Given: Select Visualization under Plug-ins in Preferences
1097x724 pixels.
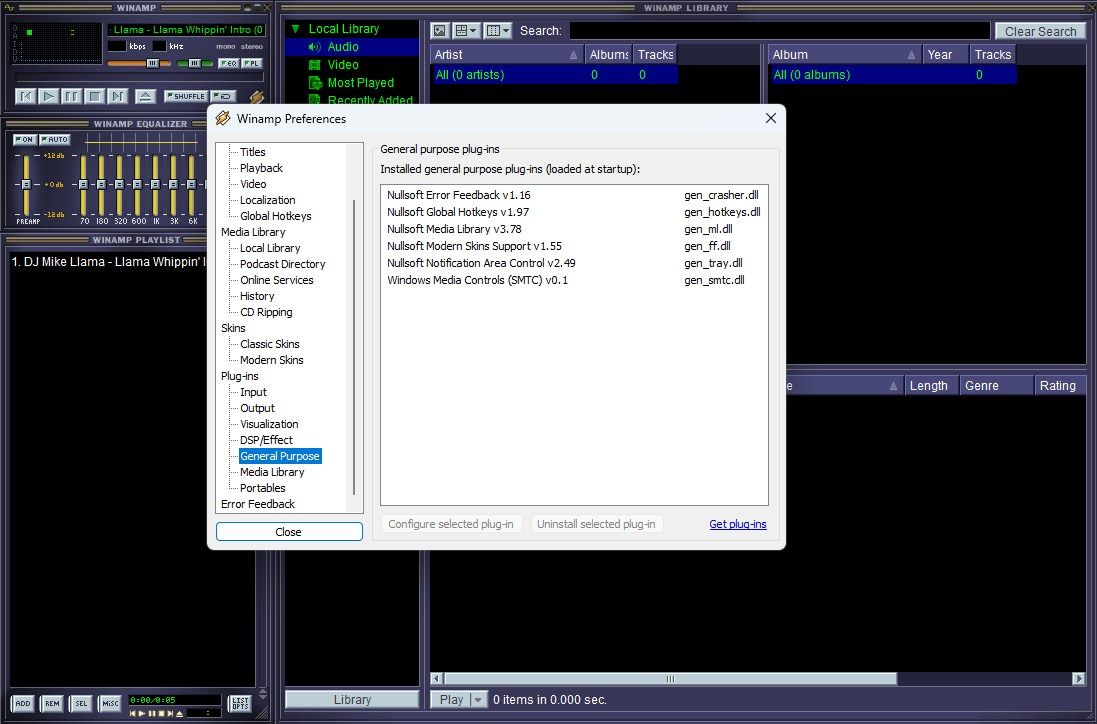Looking at the screenshot, I should pos(269,424).
